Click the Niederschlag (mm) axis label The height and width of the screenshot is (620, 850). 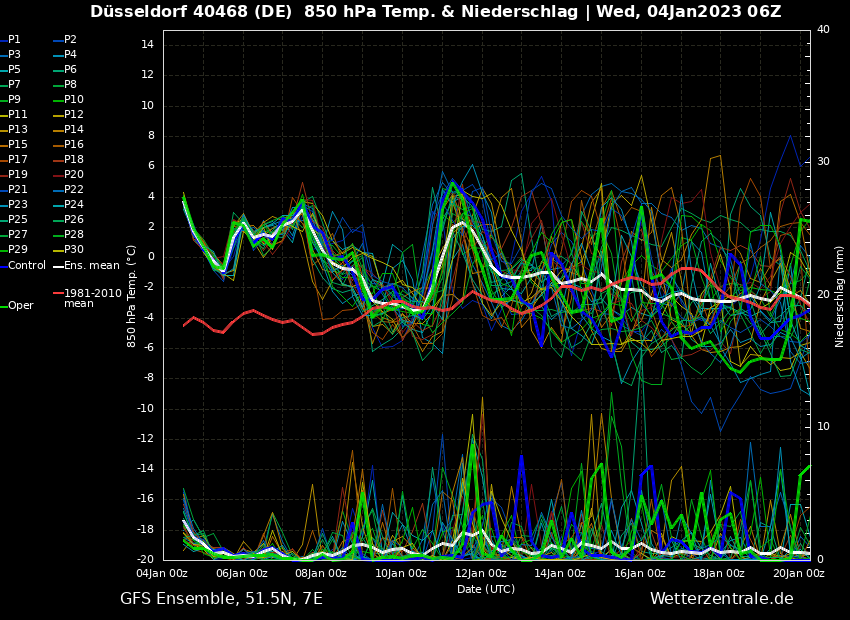click(840, 296)
